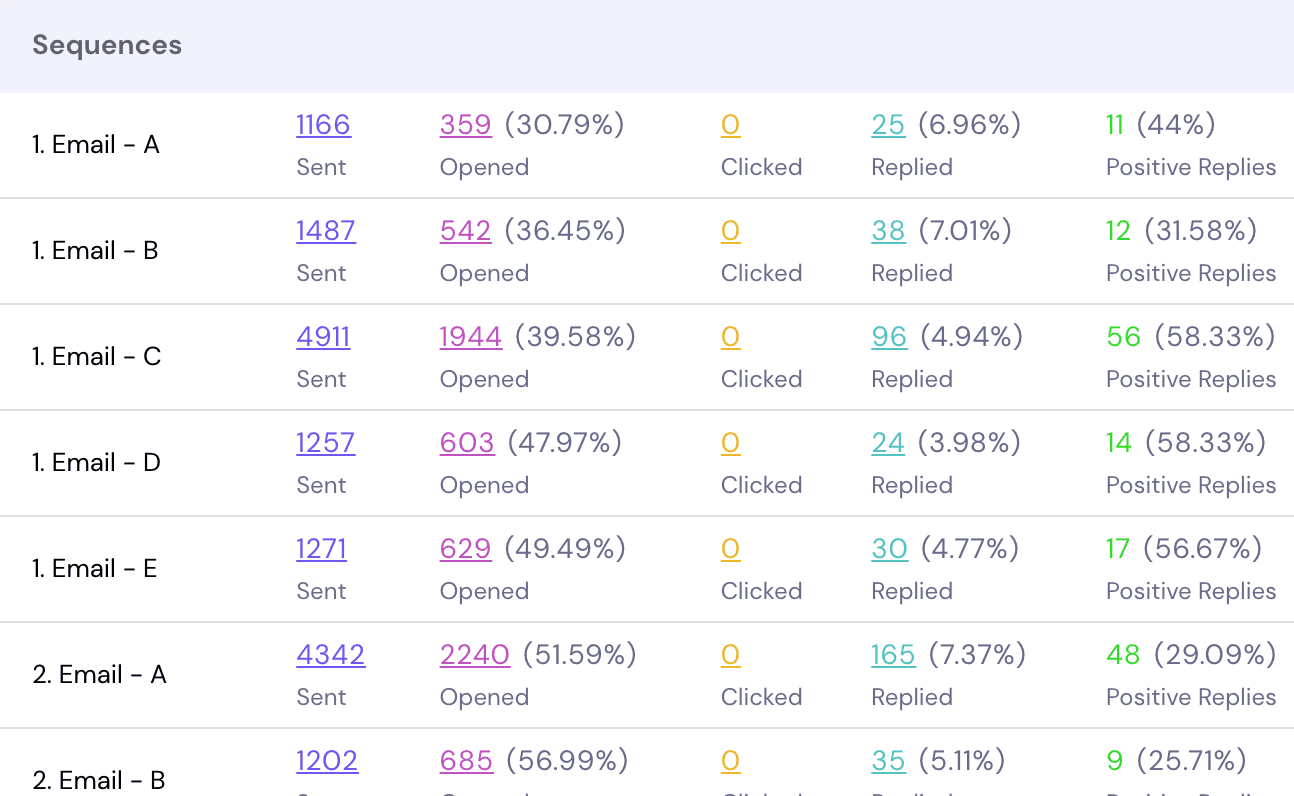The height and width of the screenshot is (796, 1294).
Task: Open the 25 Replied link for Email A
Action: pos(888,124)
